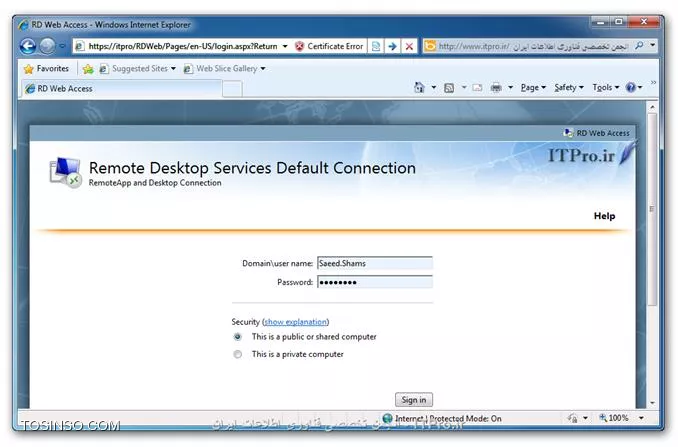Click the Suggested Sites page icon
678x447 pixels.
click(x=104, y=69)
